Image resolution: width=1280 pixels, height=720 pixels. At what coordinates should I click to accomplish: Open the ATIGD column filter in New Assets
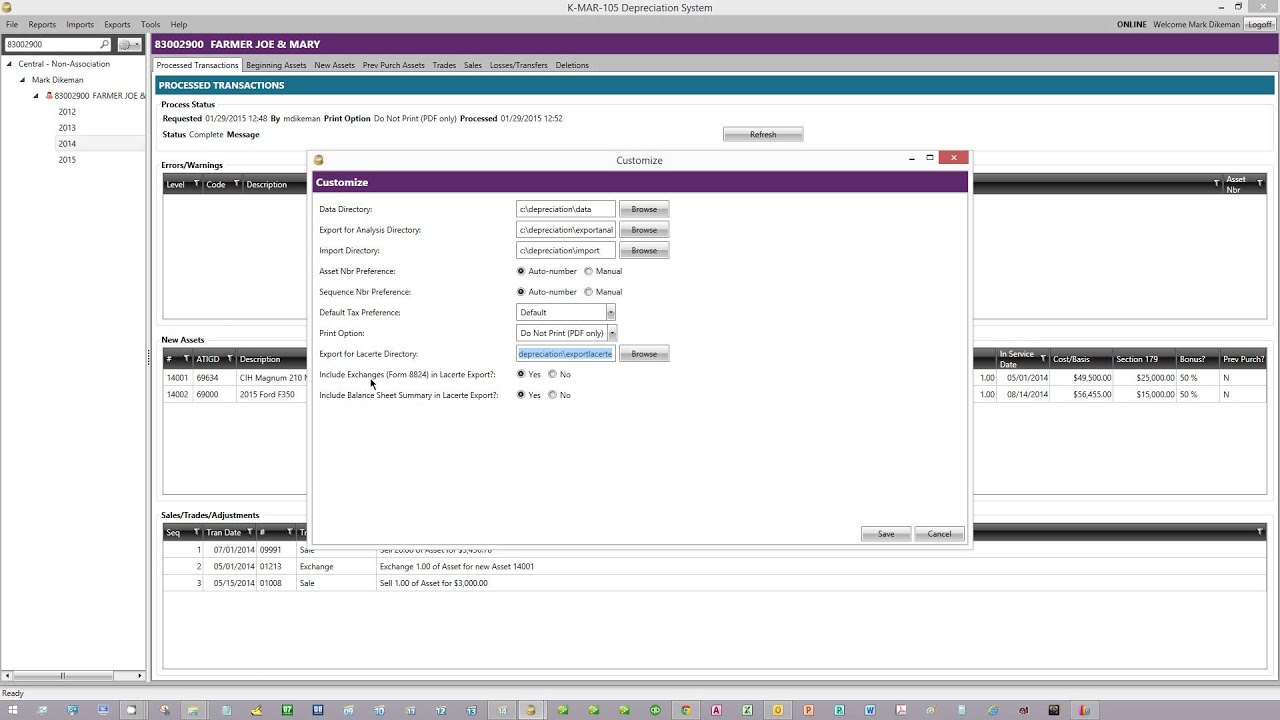pos(229,359)
